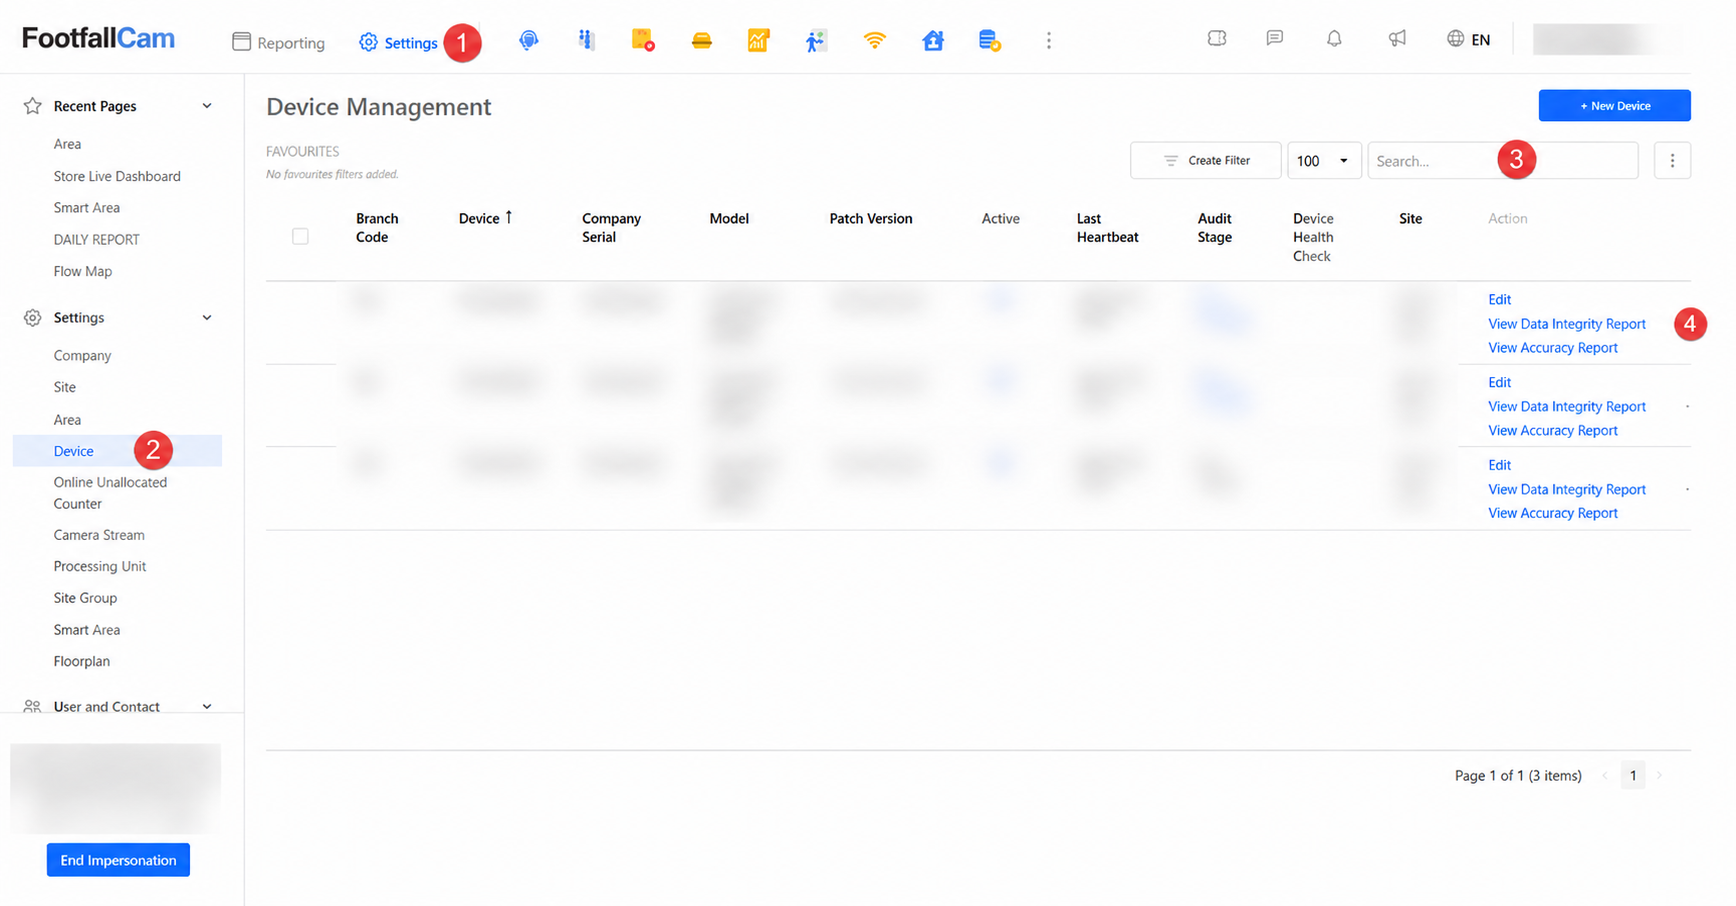Collapse the Recent Pages section chevron
The width and height of the screenshot is (1736, 906).
coord(207,105)
